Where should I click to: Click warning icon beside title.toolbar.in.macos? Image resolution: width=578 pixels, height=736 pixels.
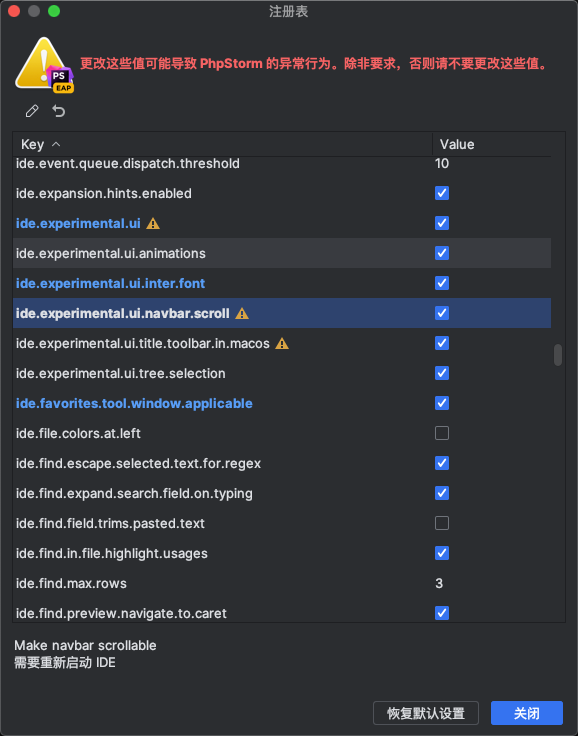click(x=282, y=344)
